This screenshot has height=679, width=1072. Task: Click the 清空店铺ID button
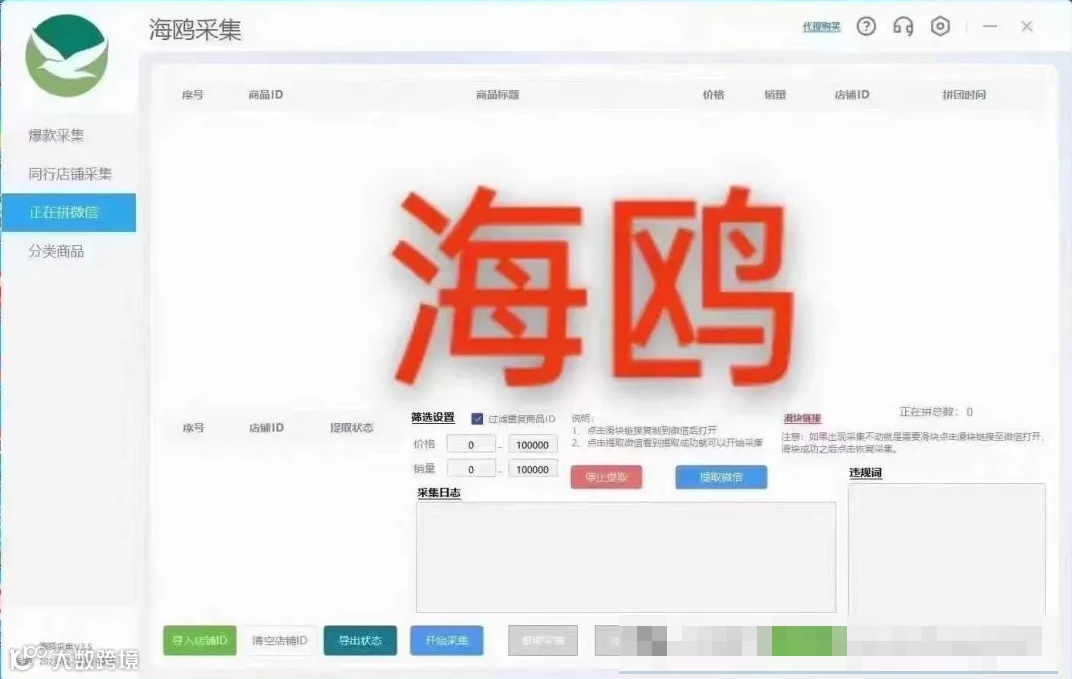click(280, 641)
